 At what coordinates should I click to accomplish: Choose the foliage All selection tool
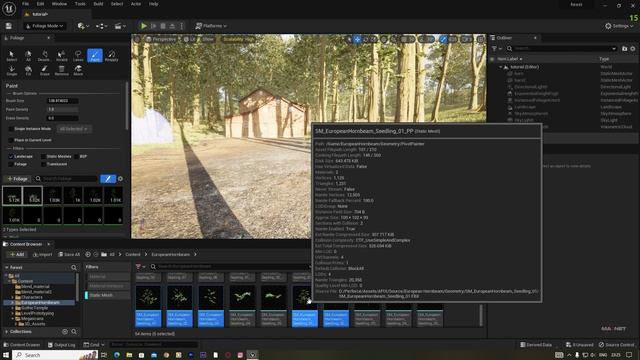point(28,56)
